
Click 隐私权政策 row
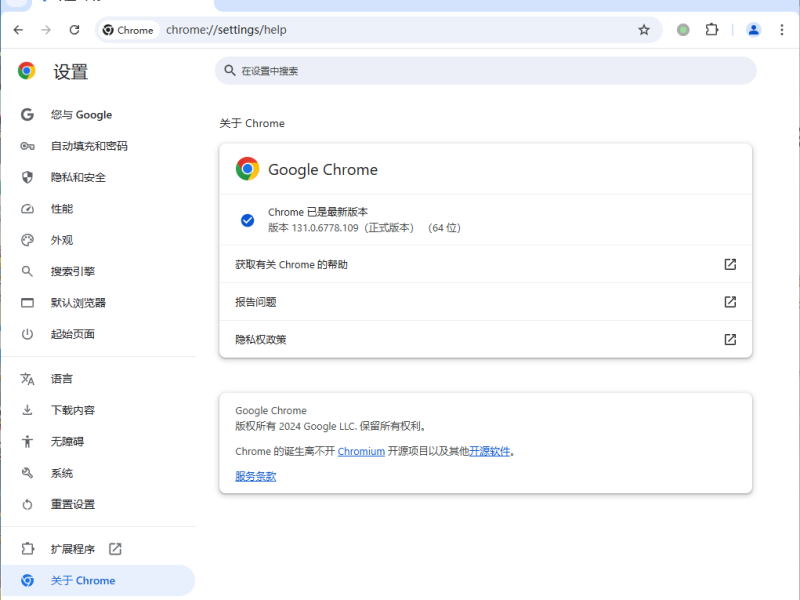coord(486,339)
